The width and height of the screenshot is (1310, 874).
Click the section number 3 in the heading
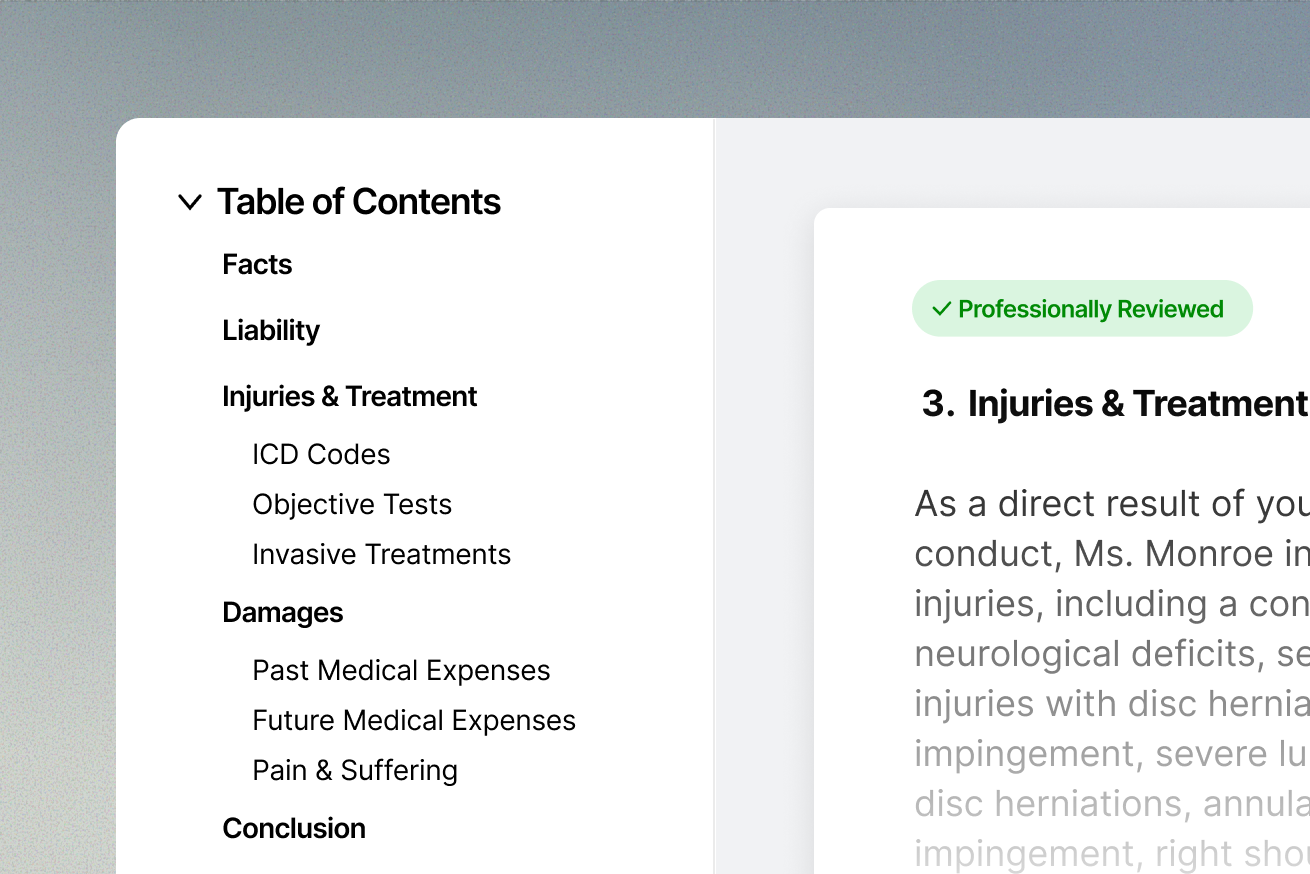click(937, 404)
